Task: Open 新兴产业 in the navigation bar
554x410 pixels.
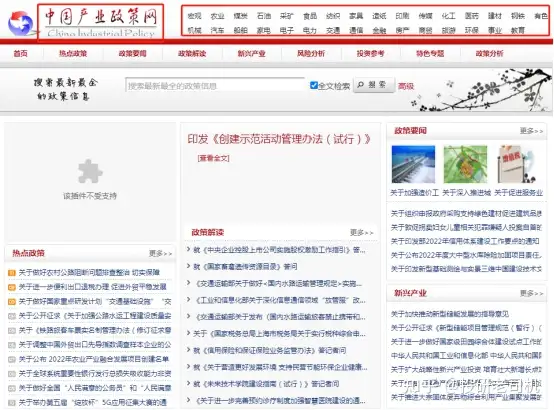Action: click(x=252, y=53)
